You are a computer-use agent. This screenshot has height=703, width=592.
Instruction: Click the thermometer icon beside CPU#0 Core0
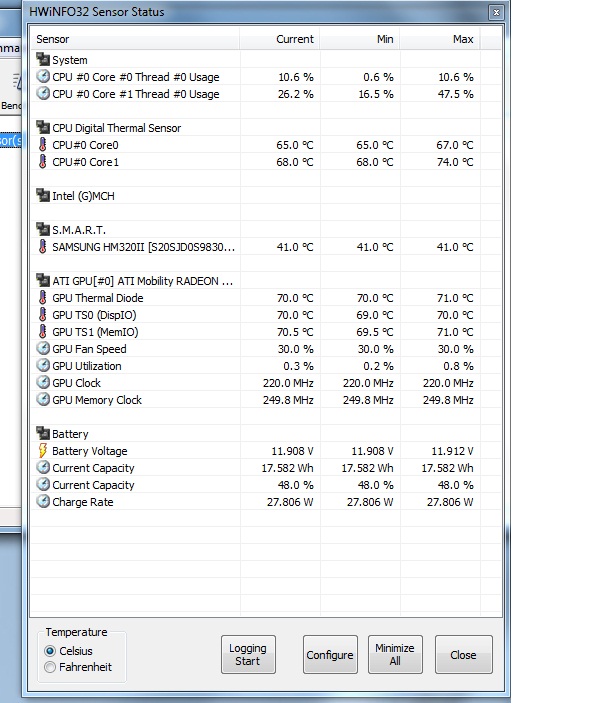click(x=43, y=145)
